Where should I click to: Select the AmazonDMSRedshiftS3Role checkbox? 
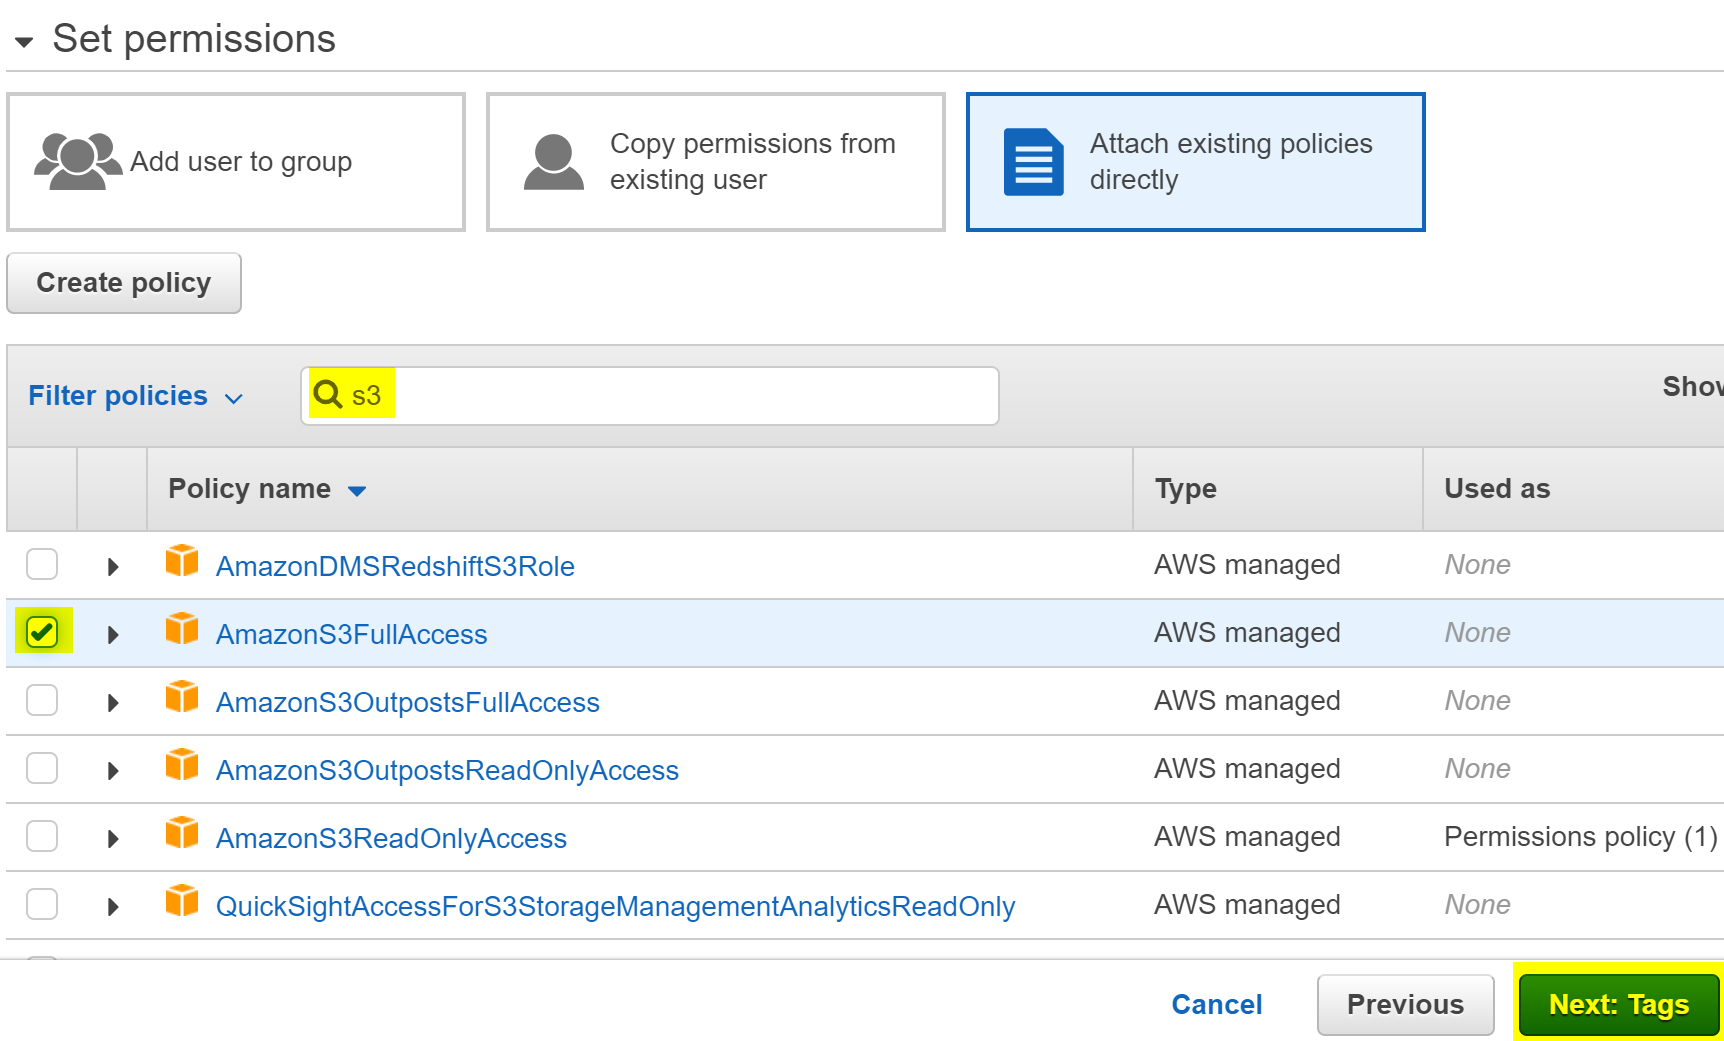pyautogui.click(x=42, y=564)
